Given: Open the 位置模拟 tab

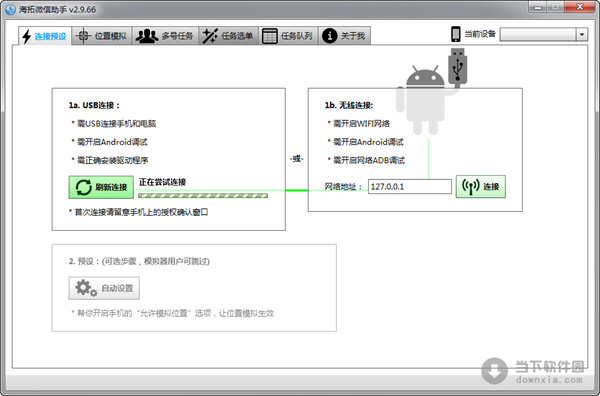Looking at the screenshot, I should (102, 36).
